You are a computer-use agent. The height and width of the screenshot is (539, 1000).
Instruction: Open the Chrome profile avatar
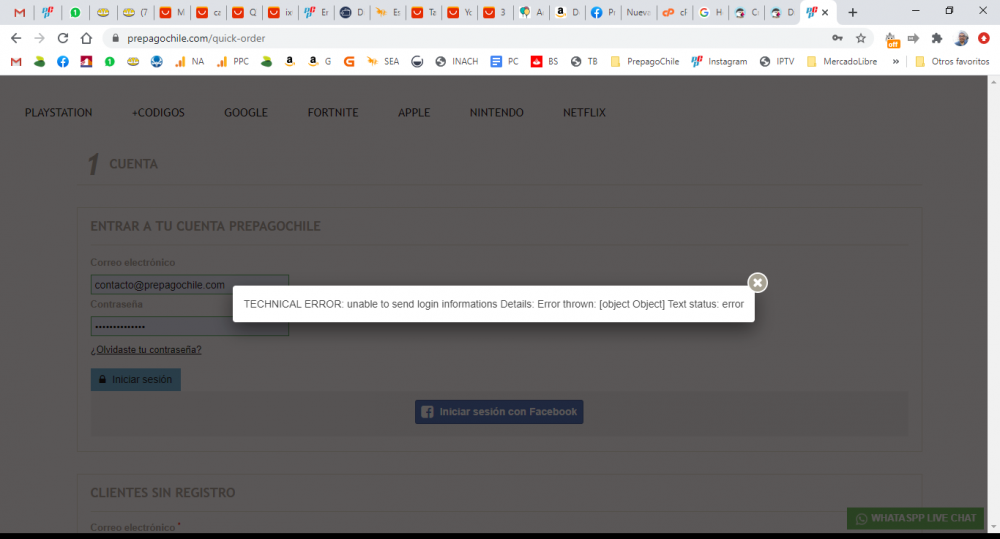(x=961, y=38)
